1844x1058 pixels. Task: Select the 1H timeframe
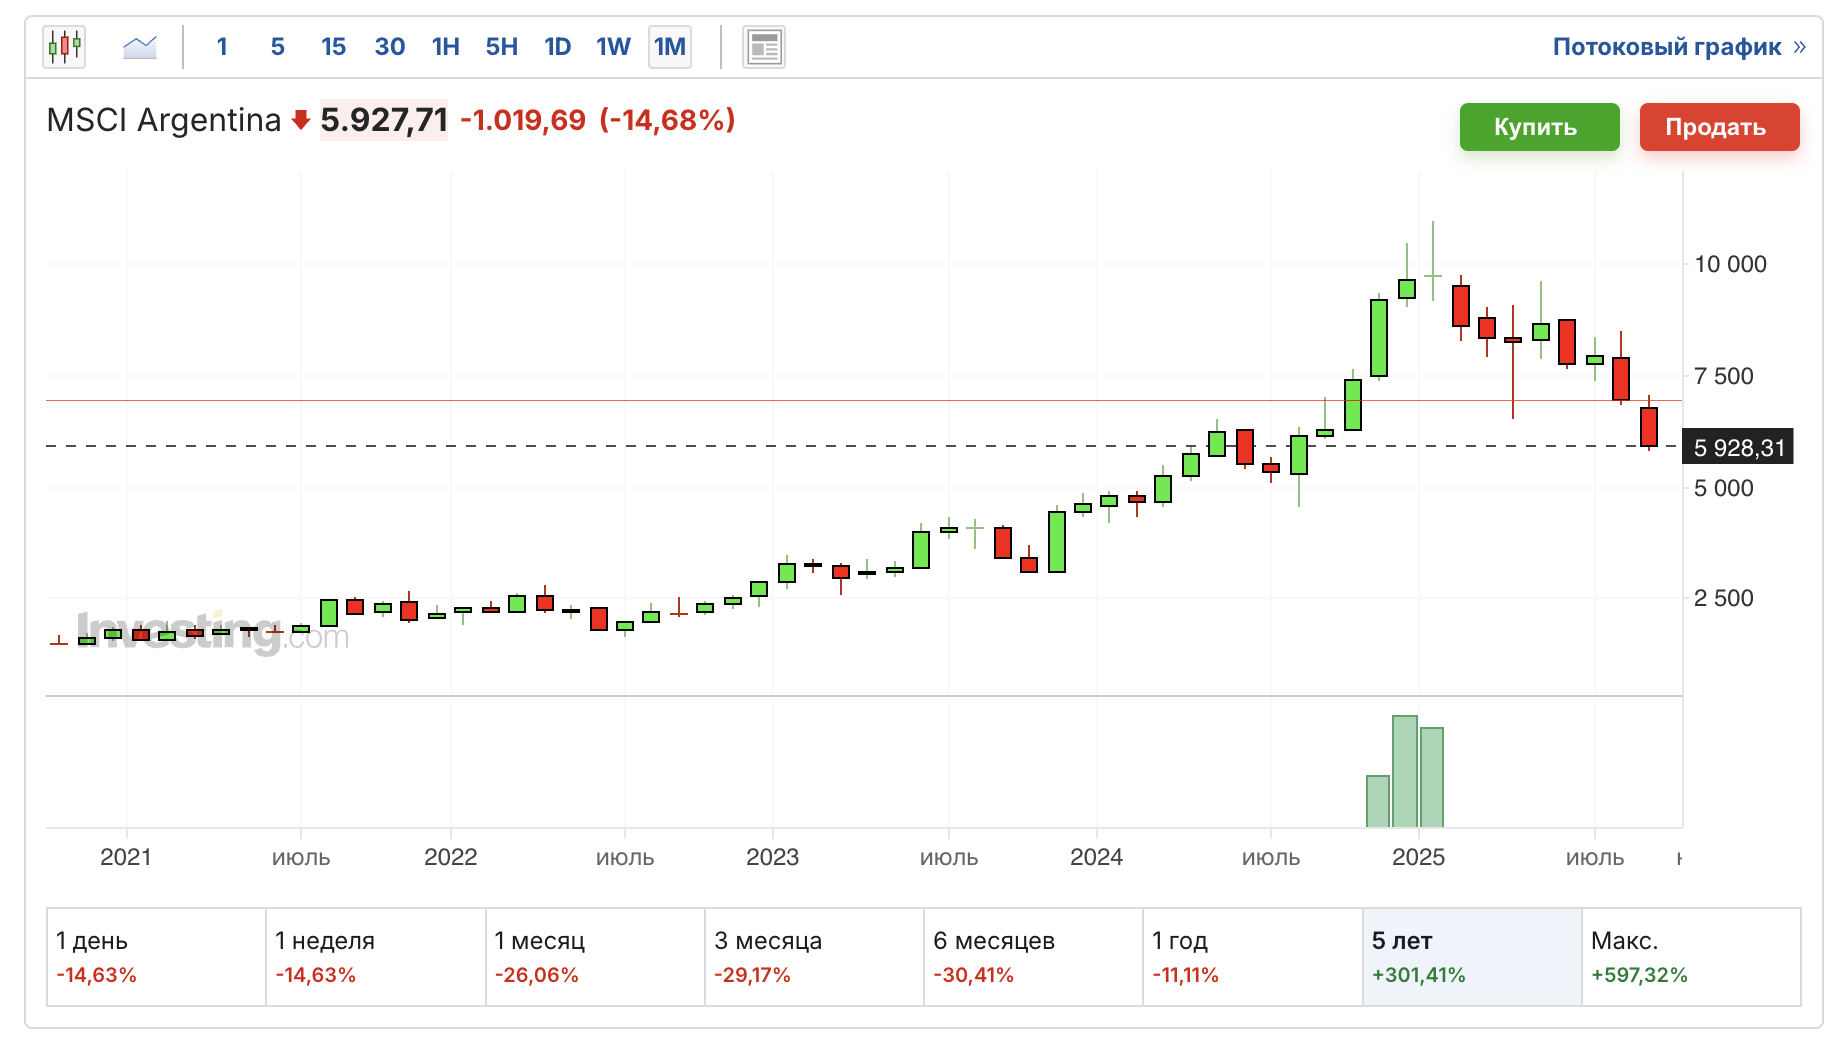coord(444,46)
